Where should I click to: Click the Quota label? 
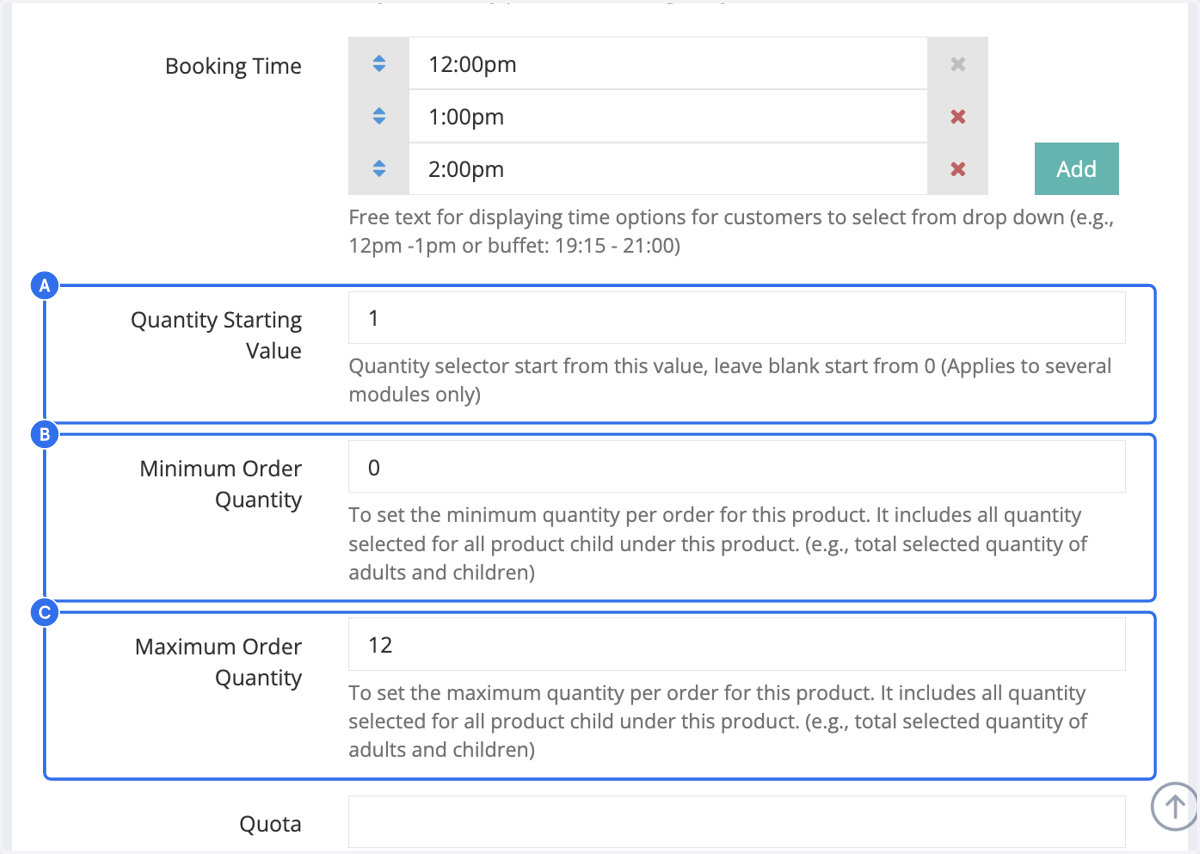coord(270,825)
